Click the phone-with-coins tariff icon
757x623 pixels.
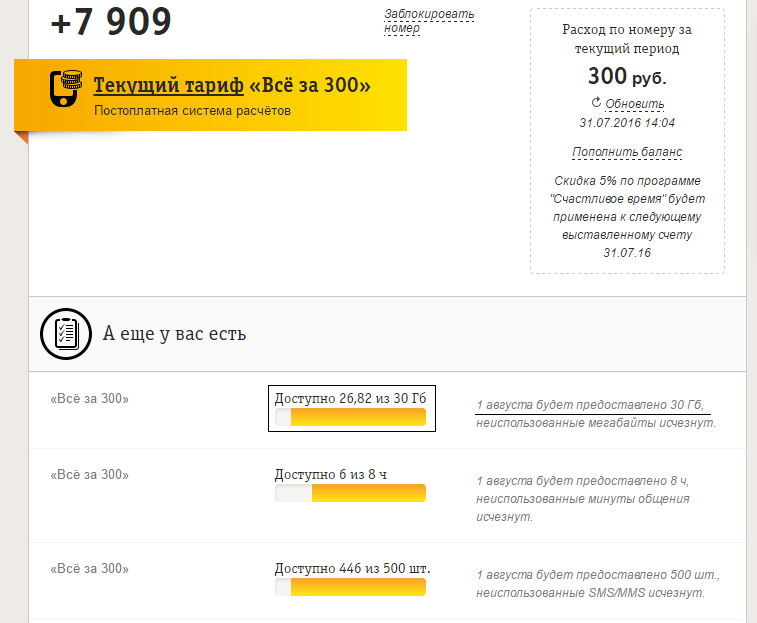(x=66, y=88)
